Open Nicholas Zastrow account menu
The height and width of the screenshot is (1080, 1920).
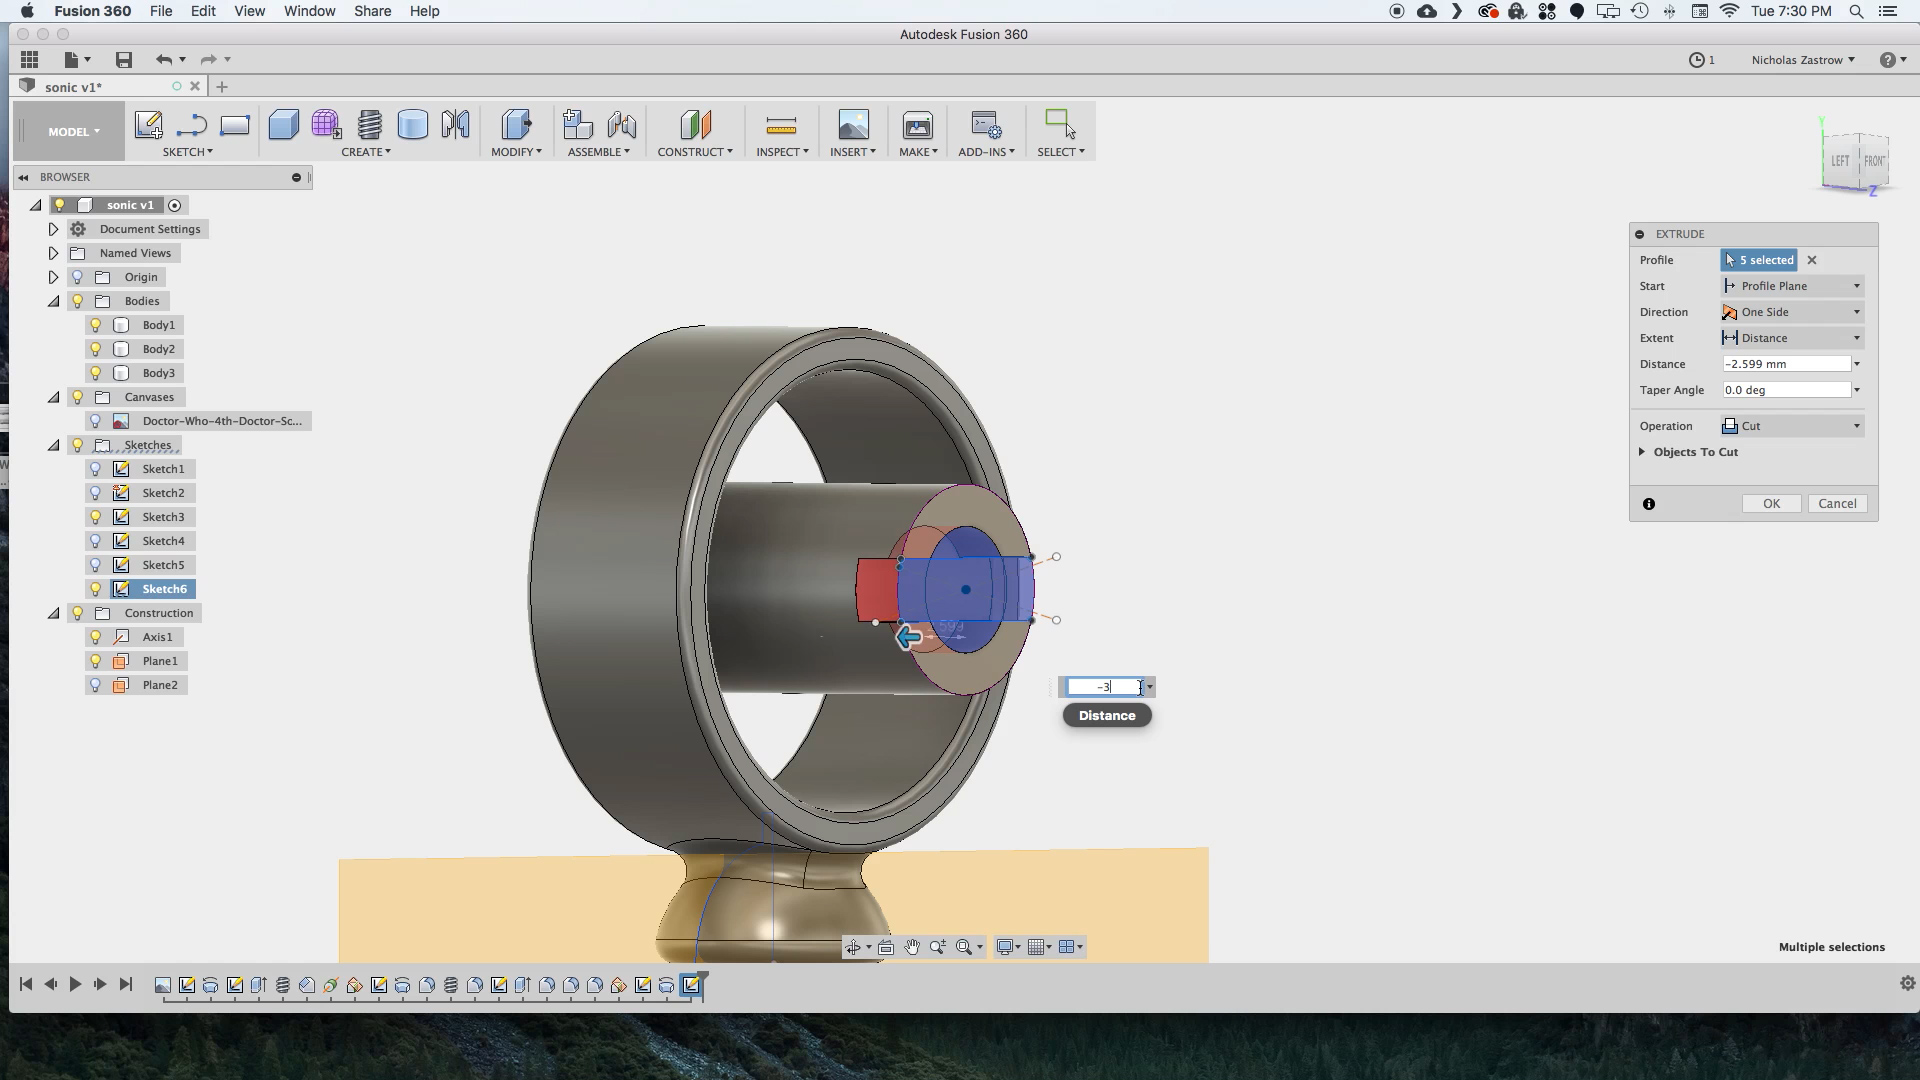1803,60
